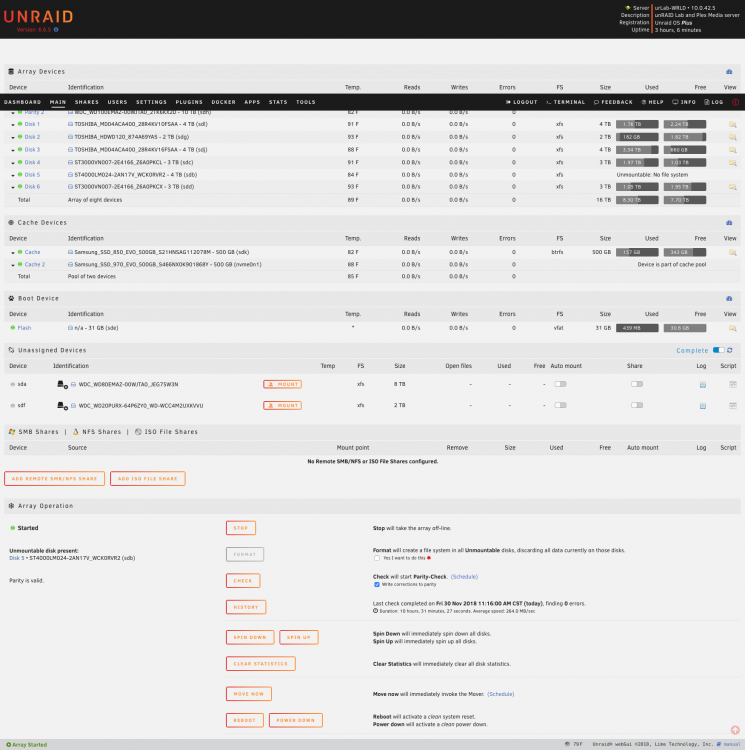745x750 pixels.
Task: Toggle the Complete view switch
Action: coord(718,350)
